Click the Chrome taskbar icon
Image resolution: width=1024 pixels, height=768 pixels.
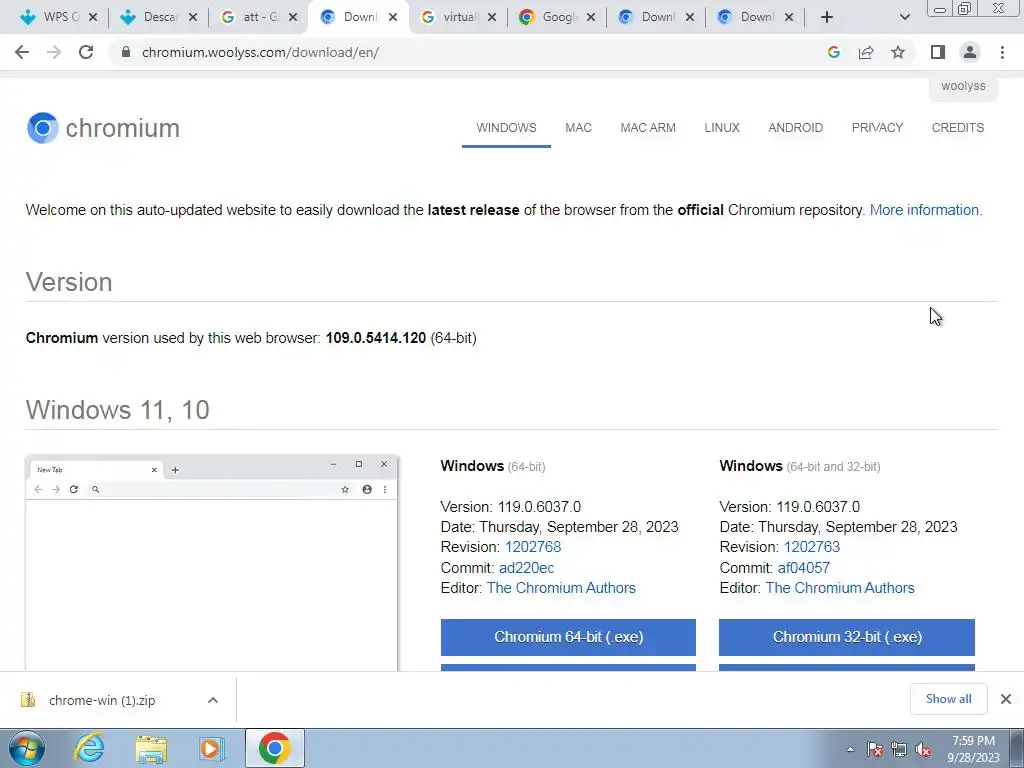click(274, 748)
